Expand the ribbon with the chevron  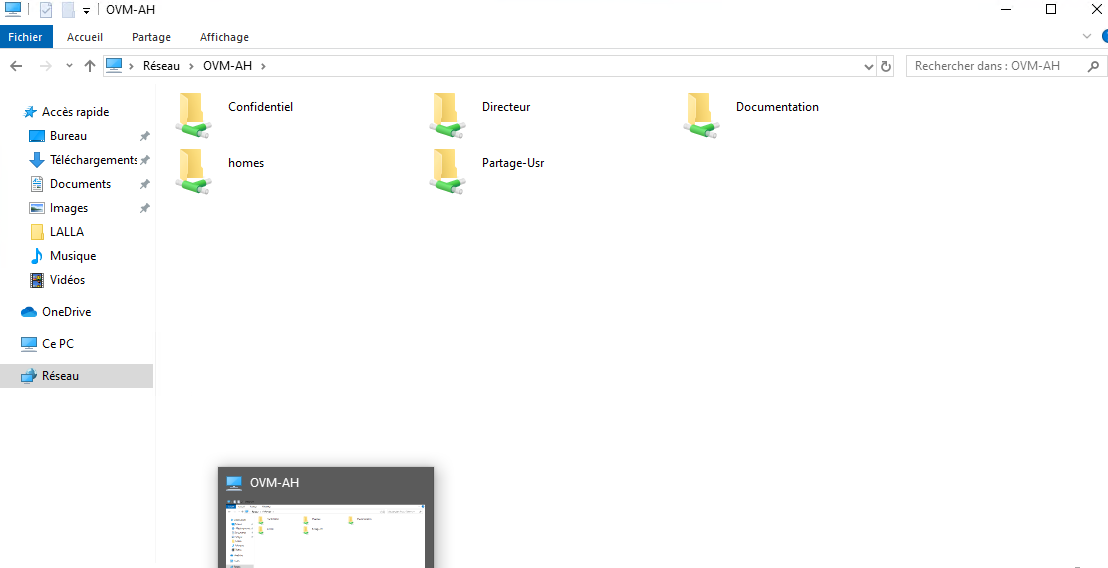[x=1087, y=36]
